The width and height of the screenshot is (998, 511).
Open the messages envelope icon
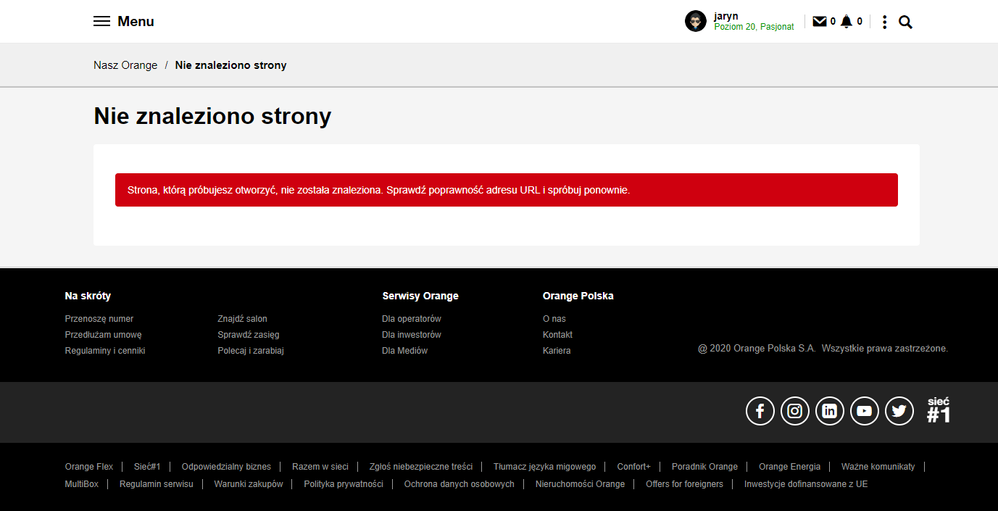[x=819, y=21]
